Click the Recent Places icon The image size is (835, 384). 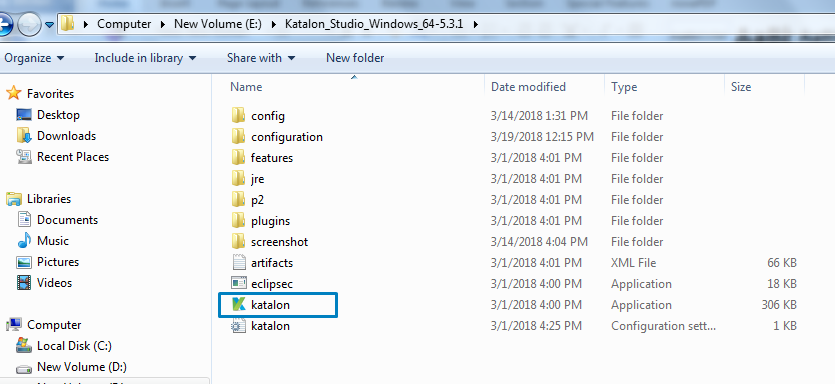(x=24, y=157)
